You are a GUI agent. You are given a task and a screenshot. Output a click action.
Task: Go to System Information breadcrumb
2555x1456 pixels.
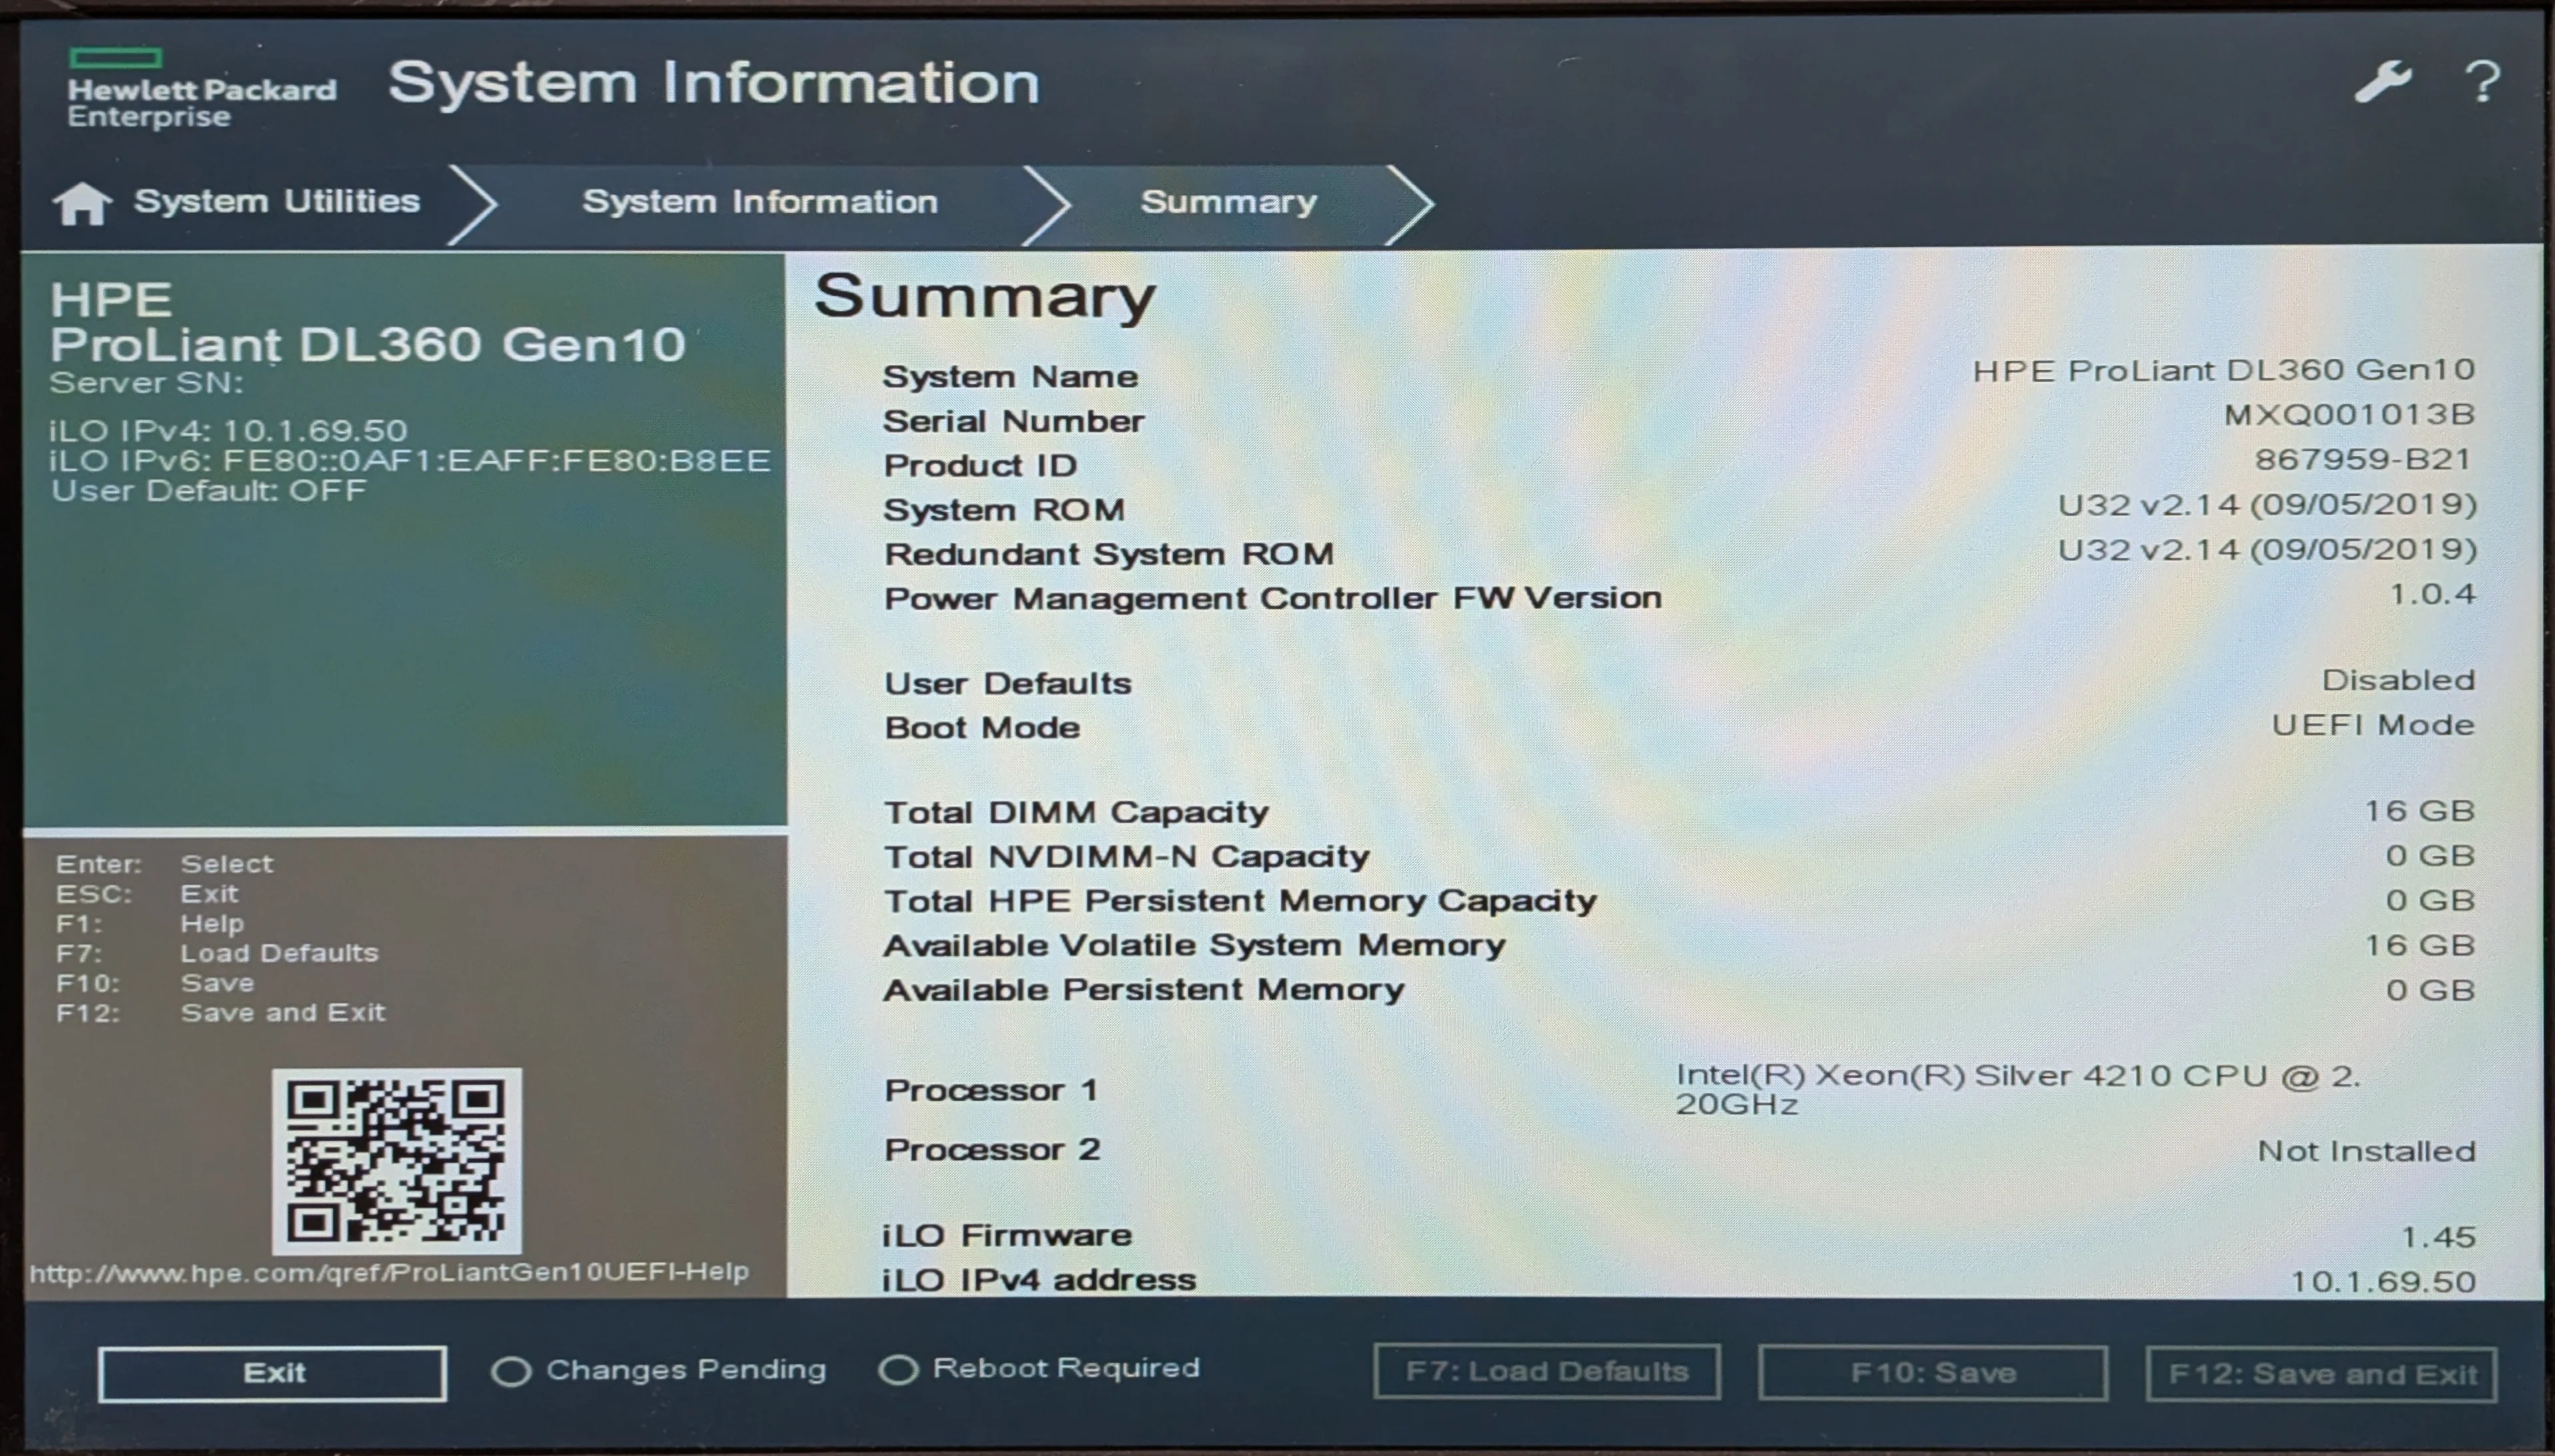click(760, 202)
